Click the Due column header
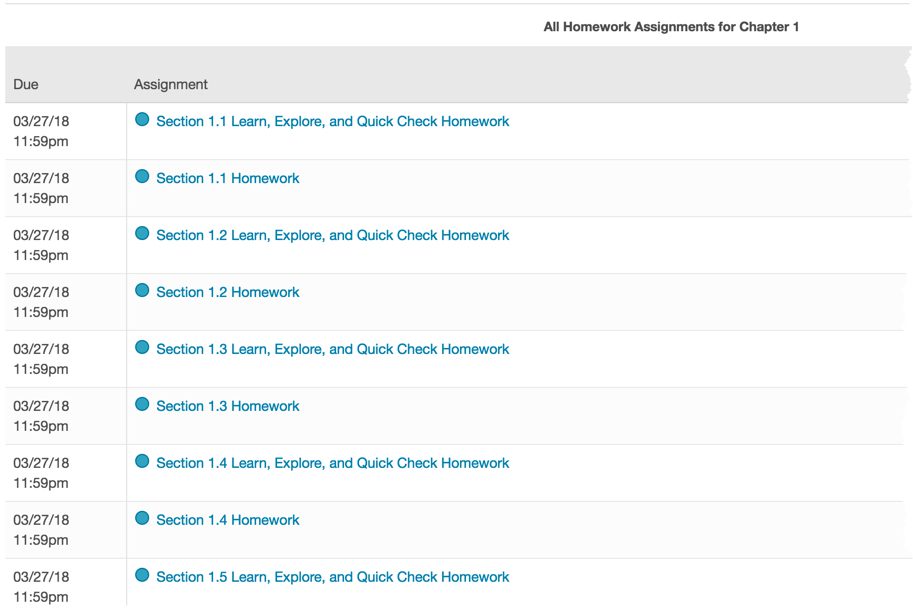The height and width of the screenshot is (614, 913). tap(24, 84)
